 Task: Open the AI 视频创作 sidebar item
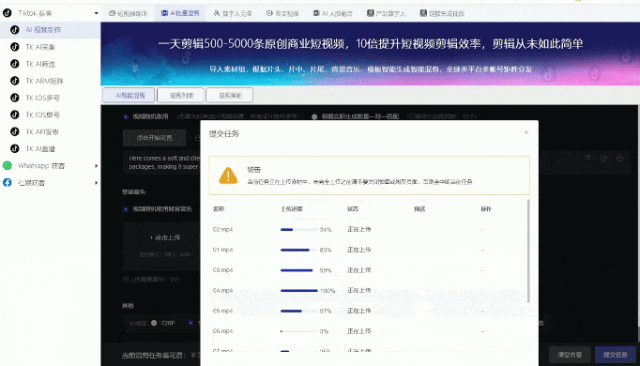[50, 30]
